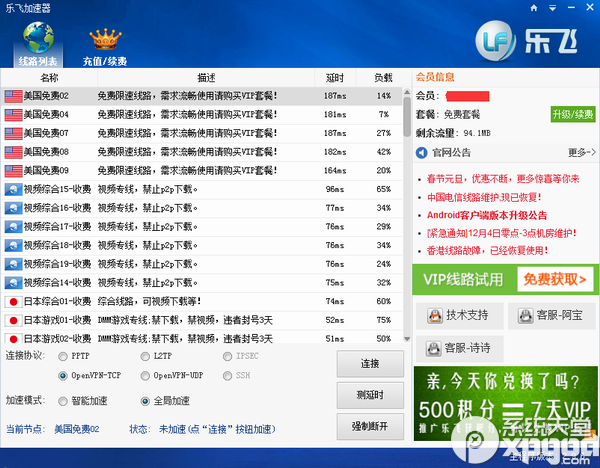The image size is (600, 468).
Task: Click the scrollbar down arrow of line list
Action: 407,339
